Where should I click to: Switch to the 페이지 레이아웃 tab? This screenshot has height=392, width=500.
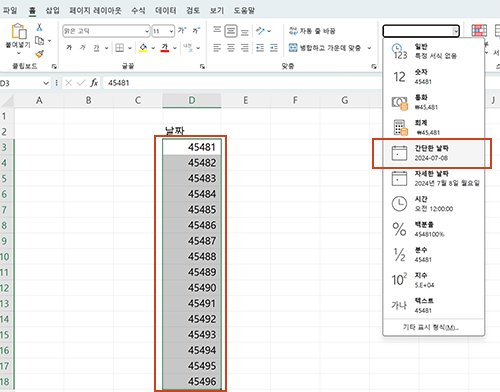tap(95, 10)
